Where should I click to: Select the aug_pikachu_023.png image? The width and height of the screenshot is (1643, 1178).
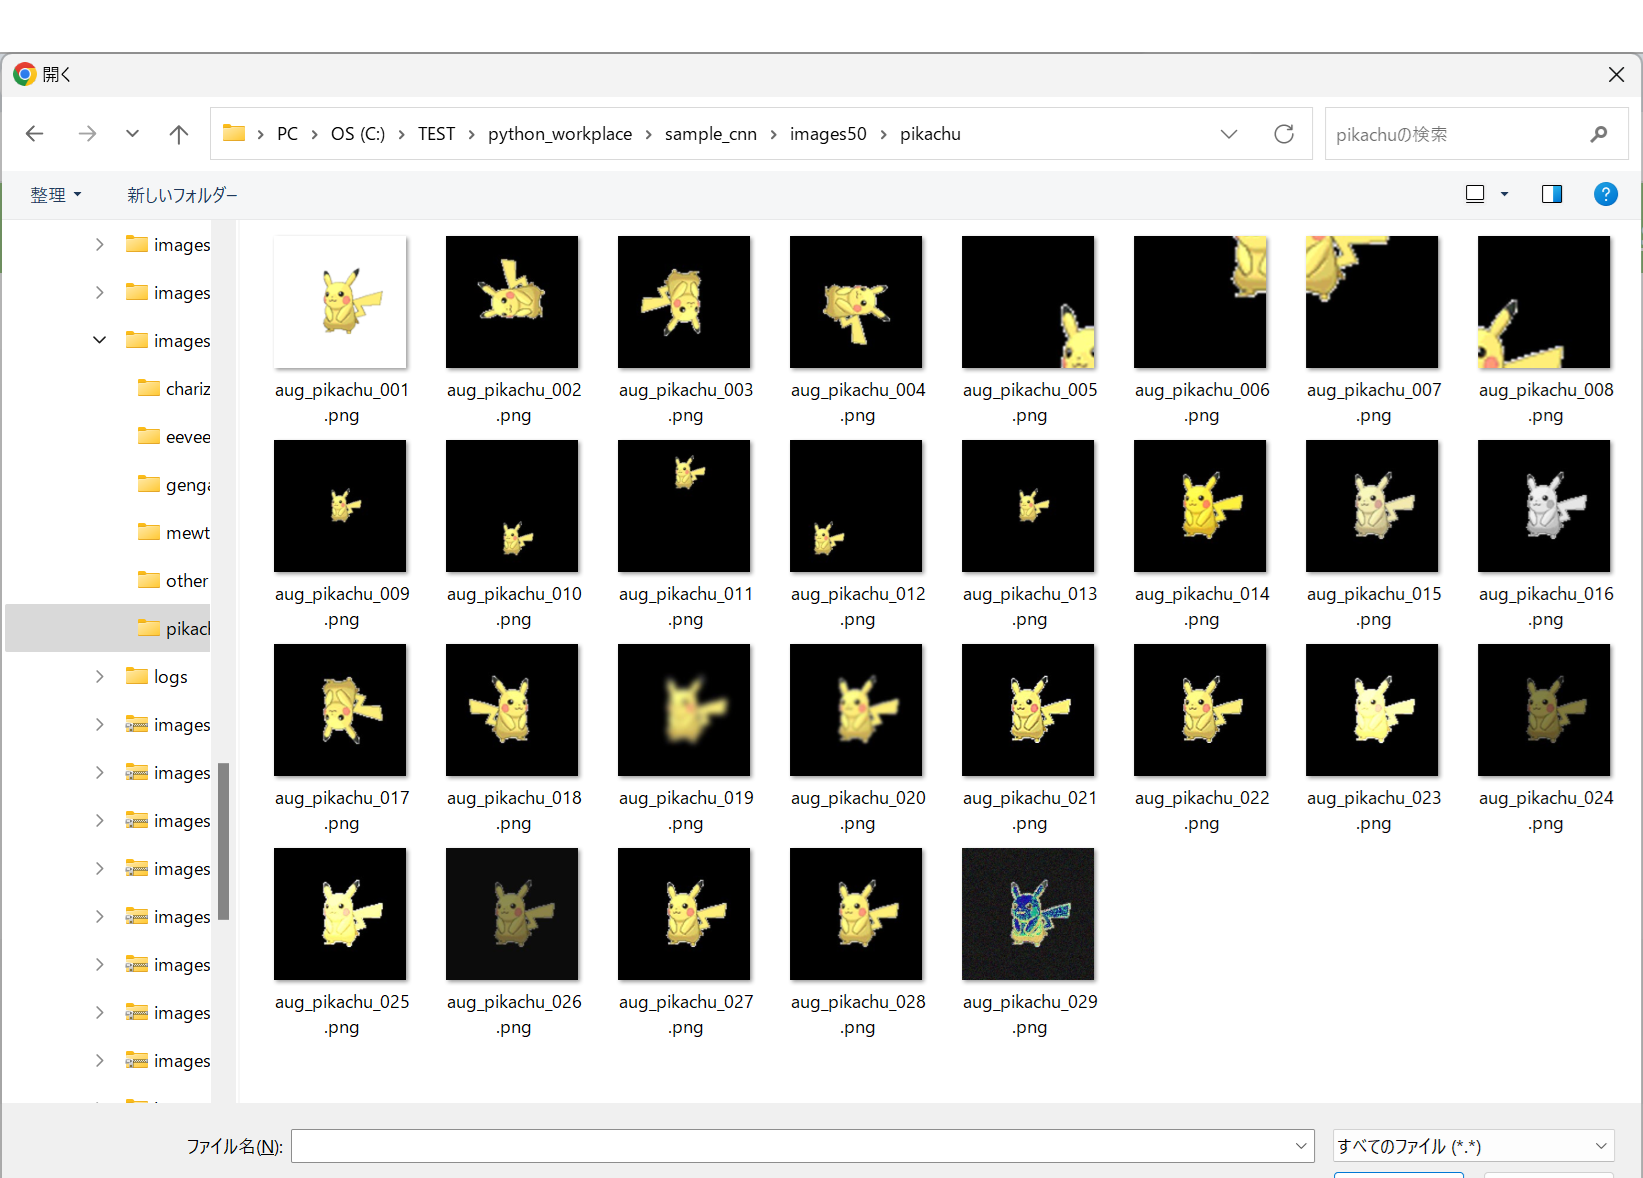[x=1372, y=710]
